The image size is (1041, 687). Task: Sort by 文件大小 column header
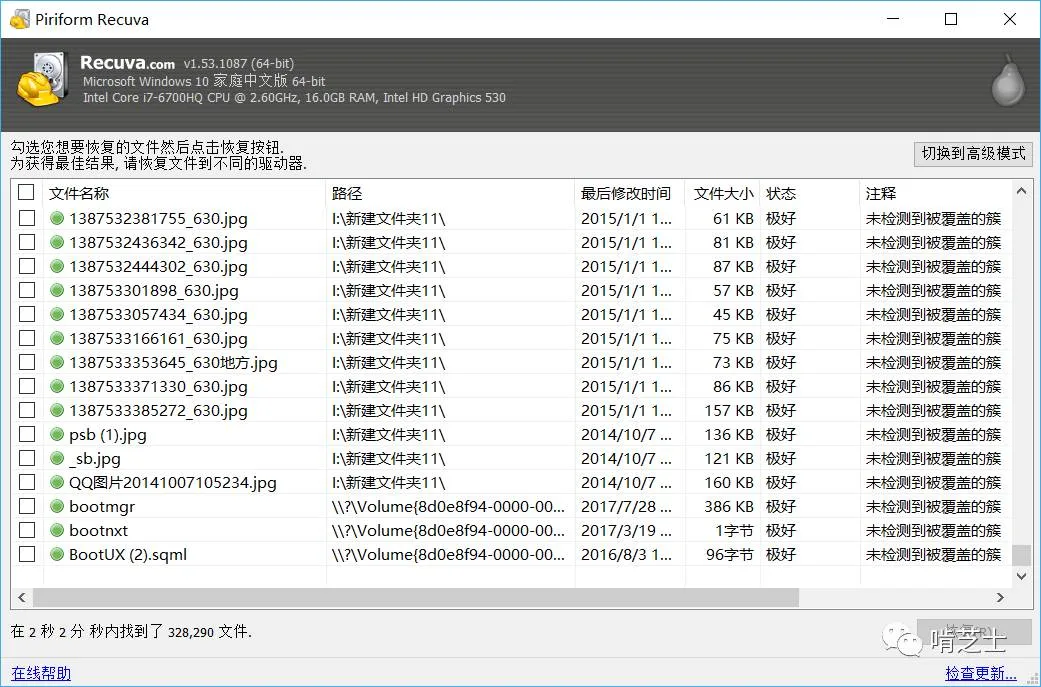coord(722,193)
